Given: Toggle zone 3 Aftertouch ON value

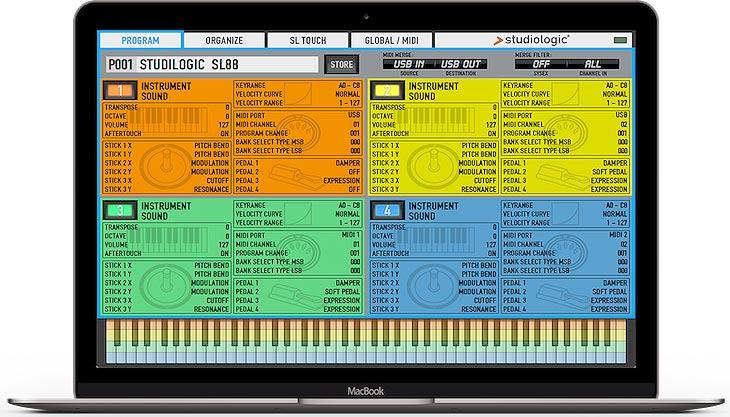Looking at the screenshot, I should (225, 254).
